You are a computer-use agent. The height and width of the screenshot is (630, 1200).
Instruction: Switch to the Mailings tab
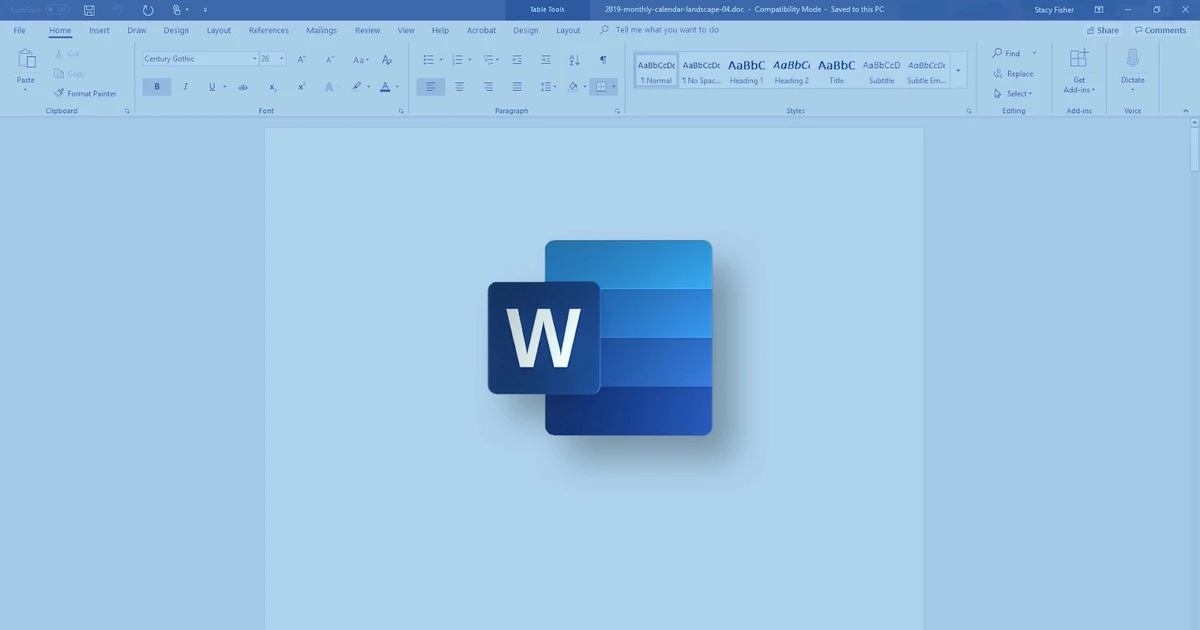pos(321,31)
